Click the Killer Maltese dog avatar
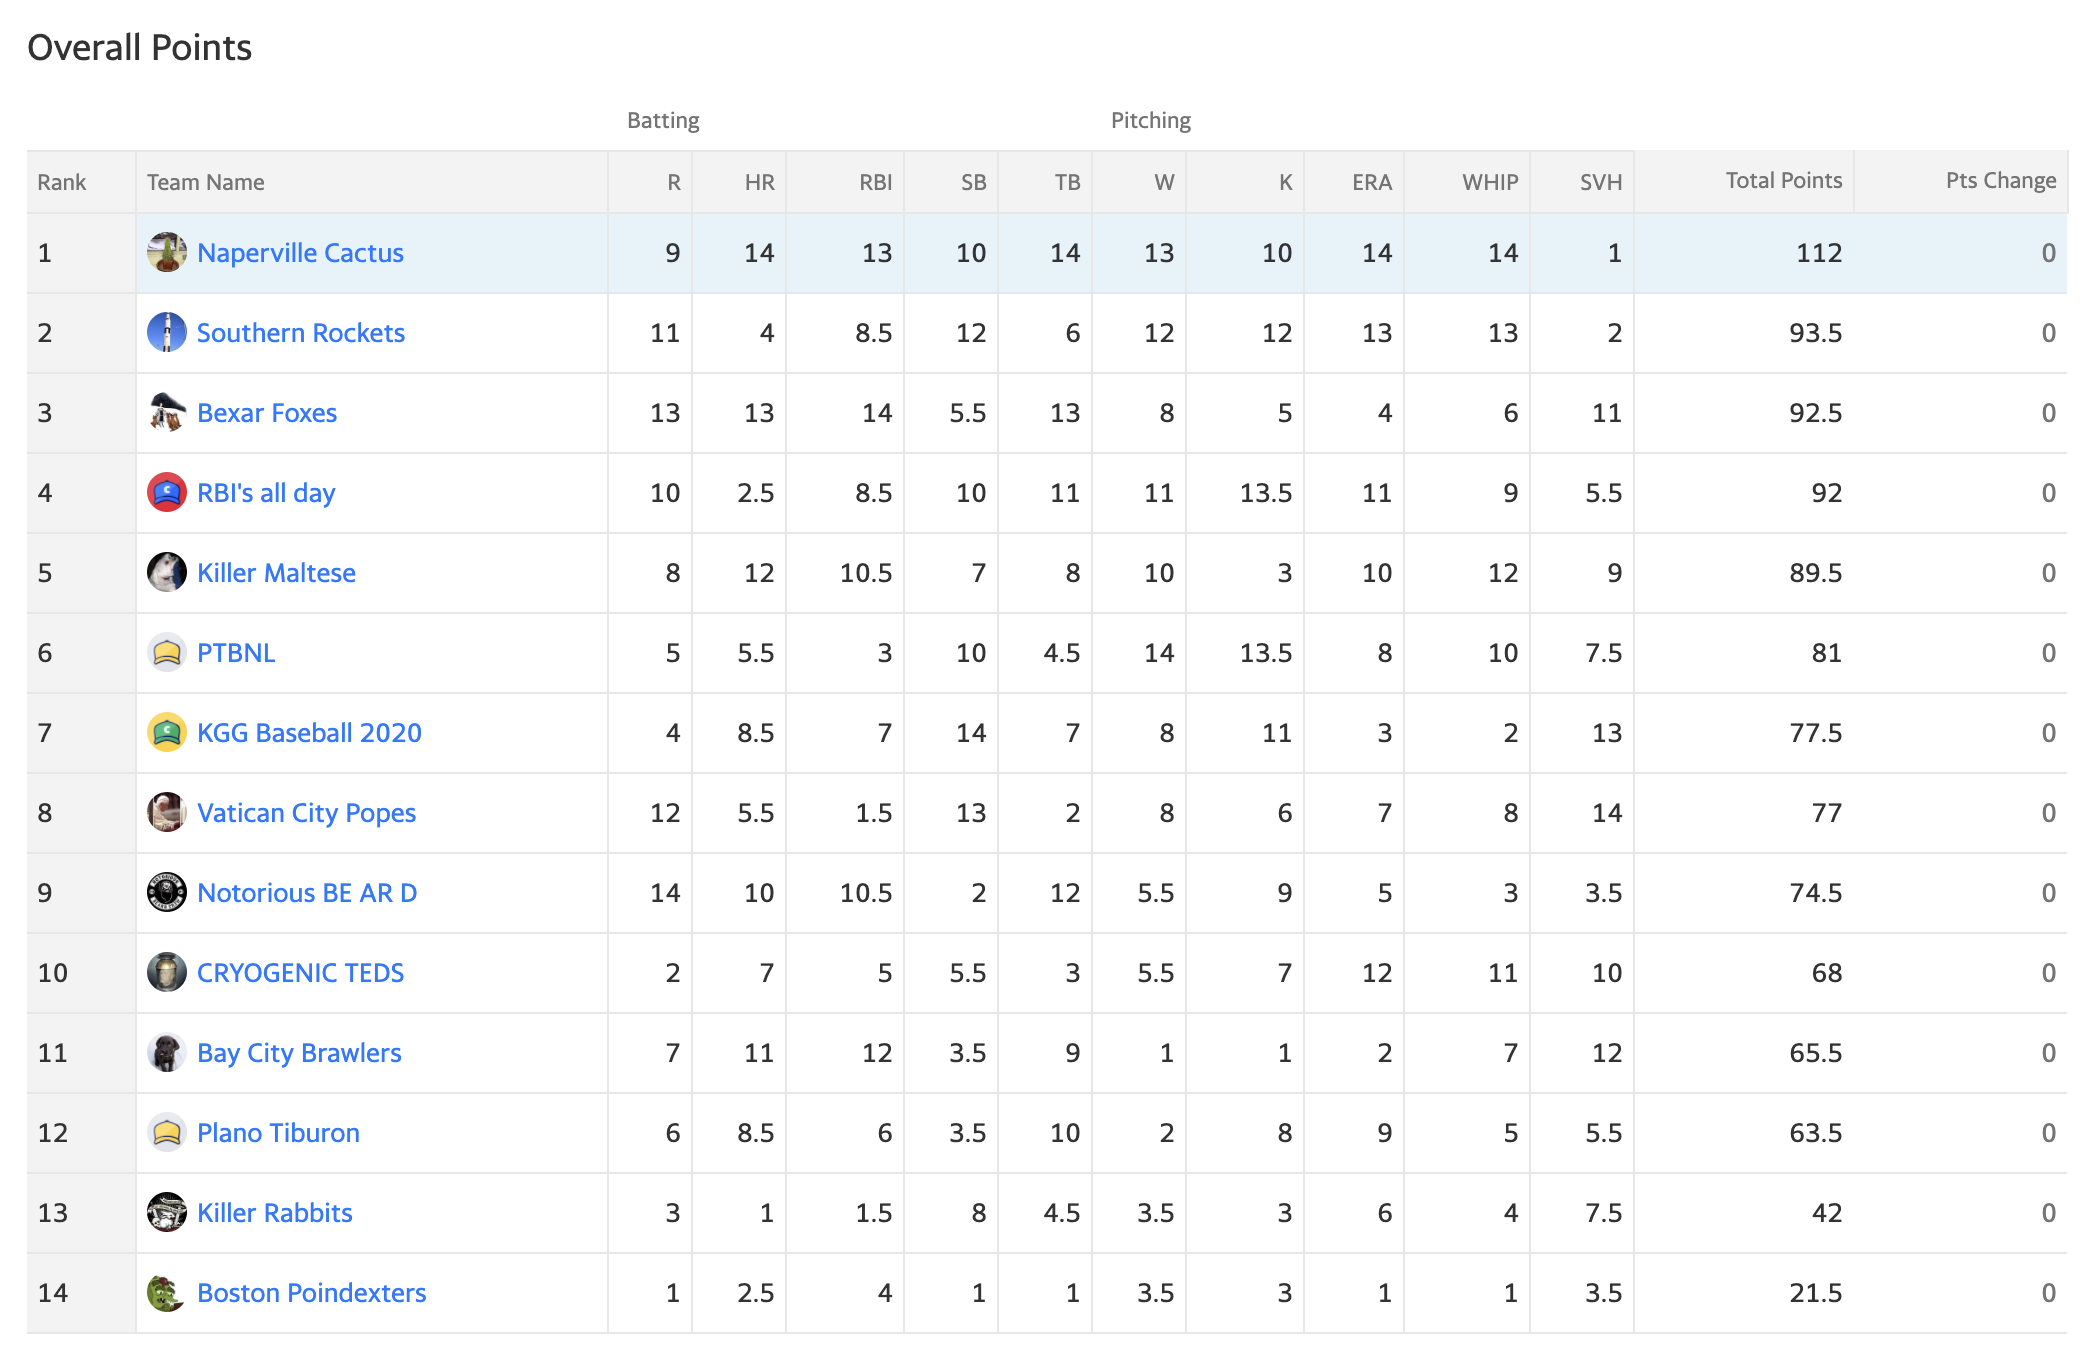 (167, 572)
